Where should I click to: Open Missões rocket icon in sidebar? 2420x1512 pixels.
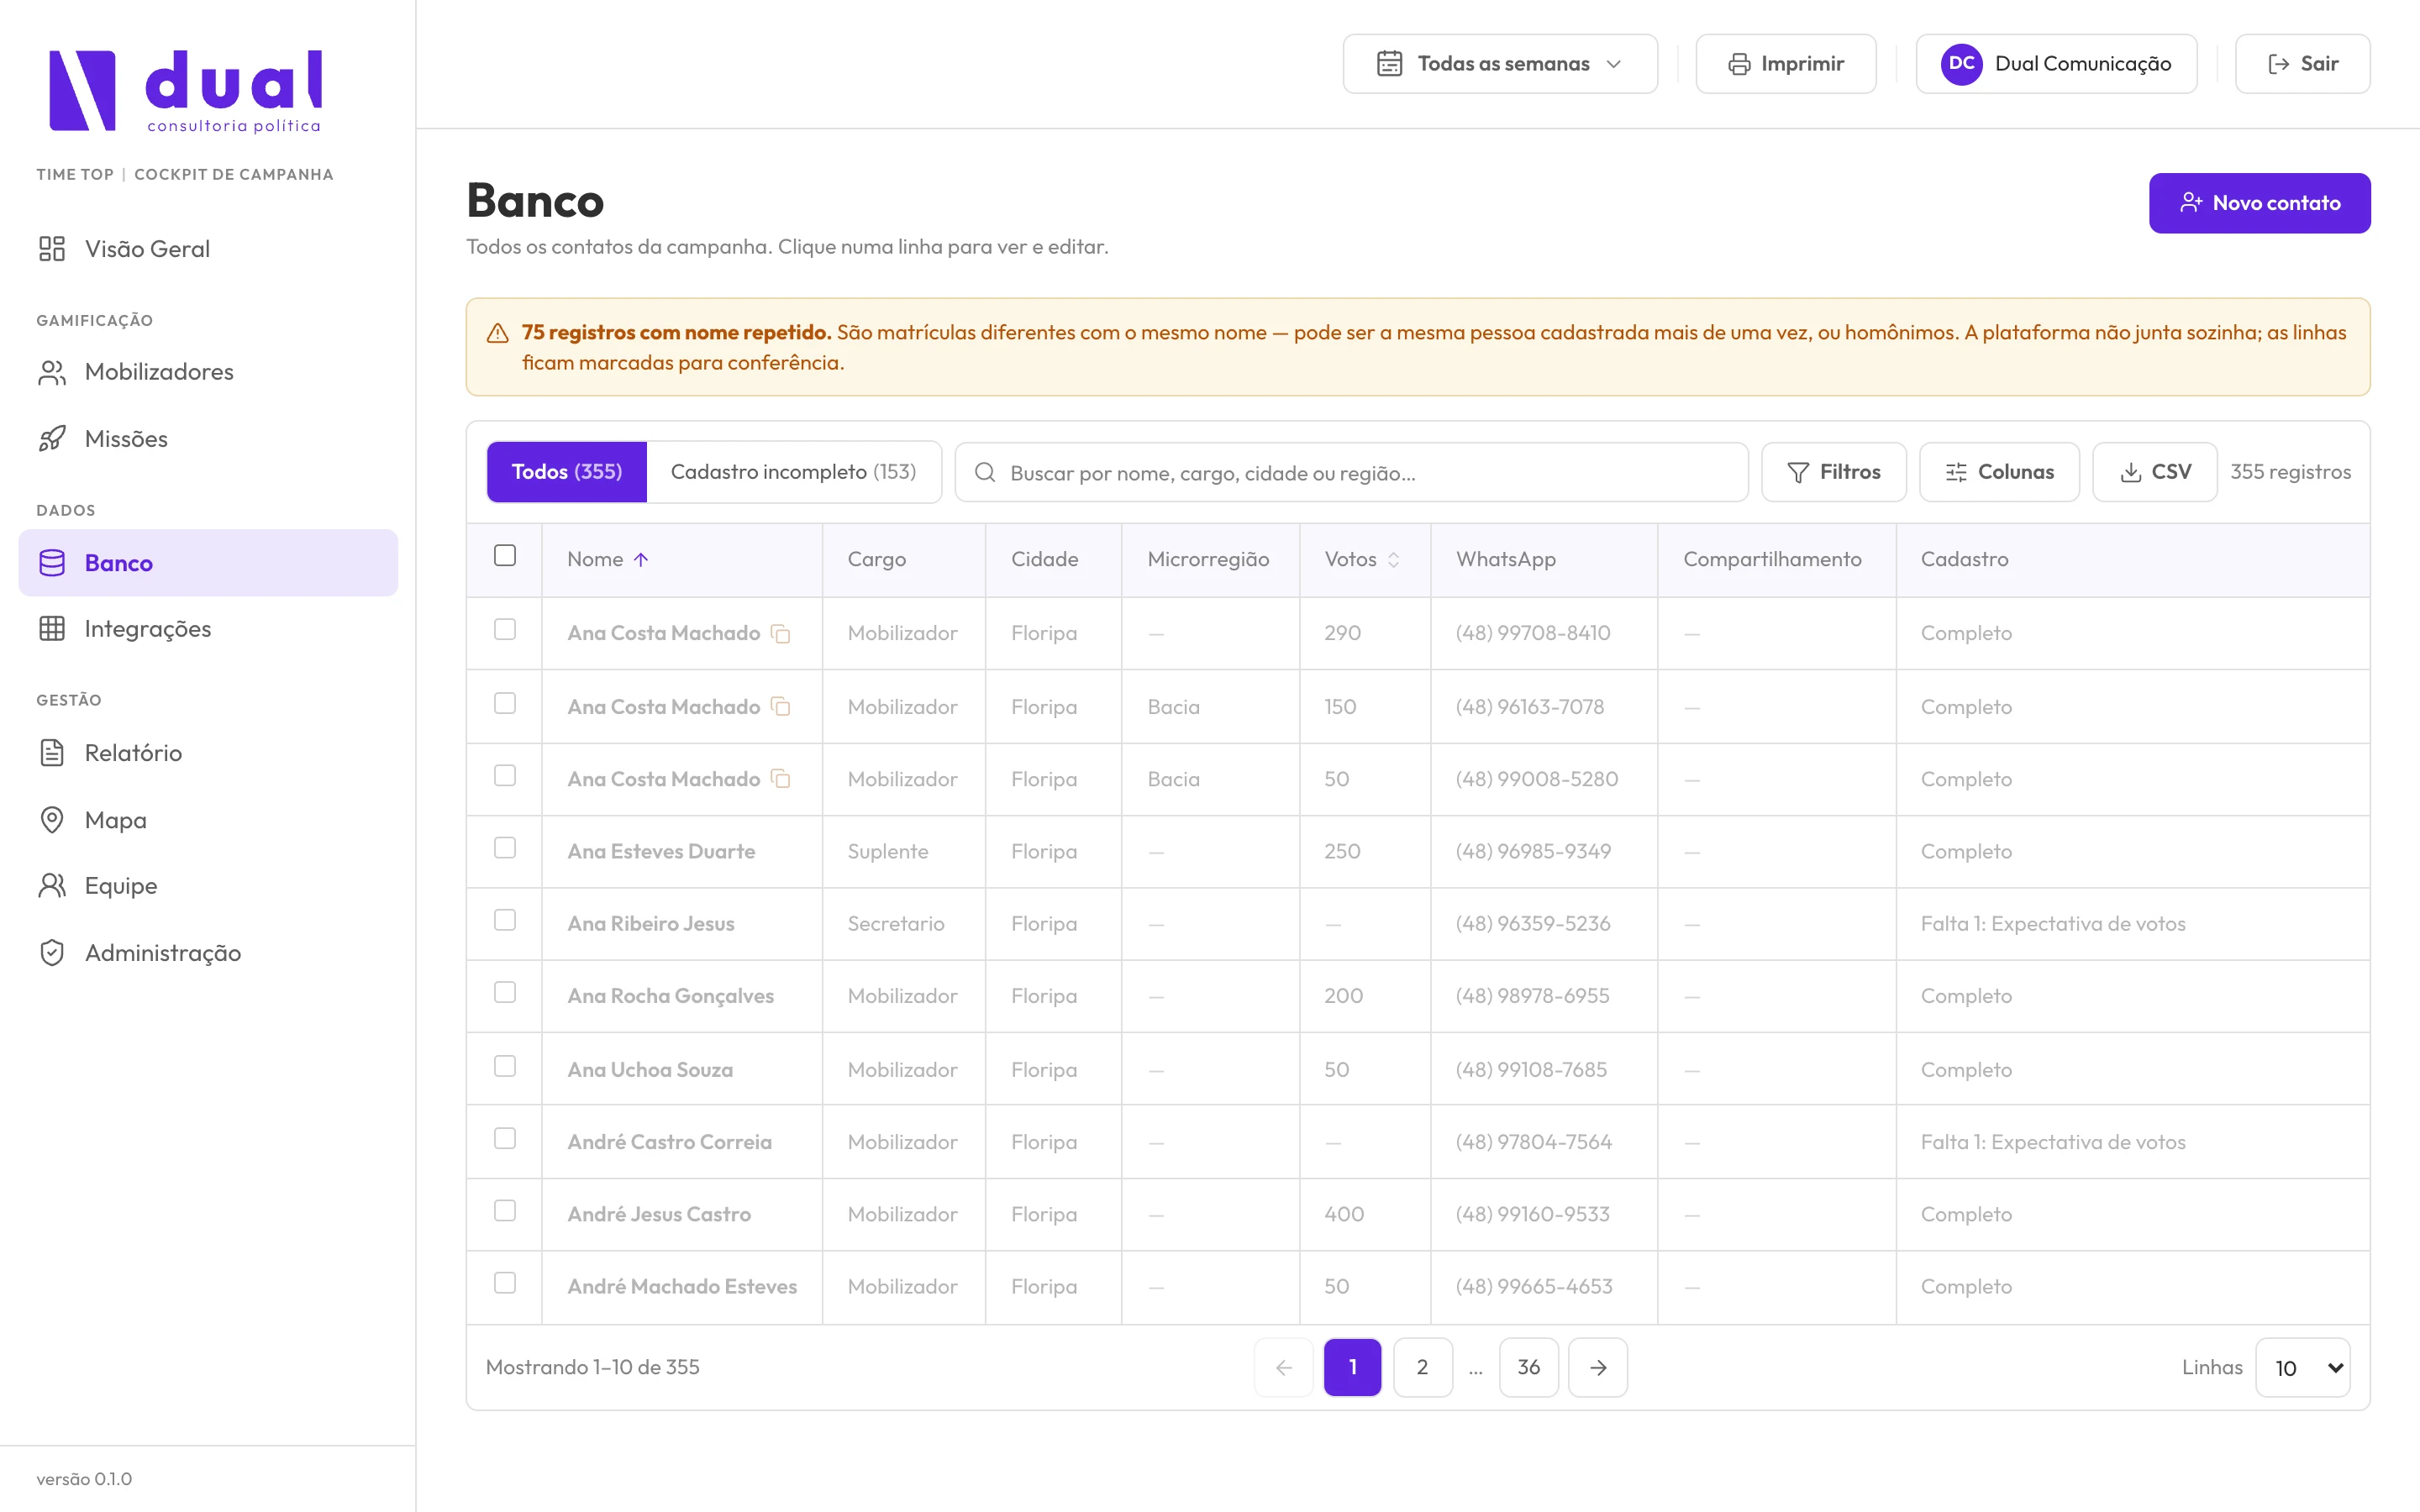52,439
